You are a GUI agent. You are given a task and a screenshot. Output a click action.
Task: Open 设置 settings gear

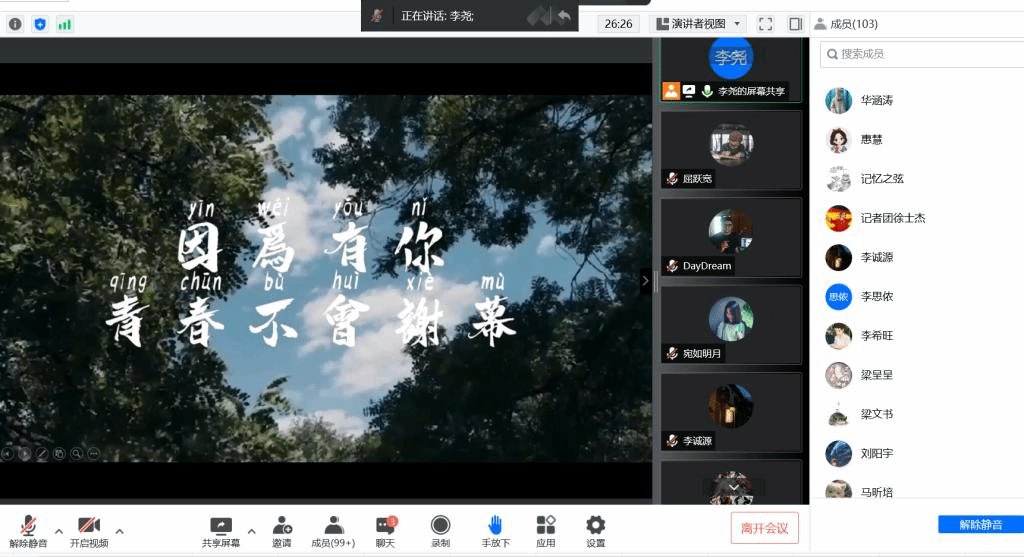pos(595,530)
